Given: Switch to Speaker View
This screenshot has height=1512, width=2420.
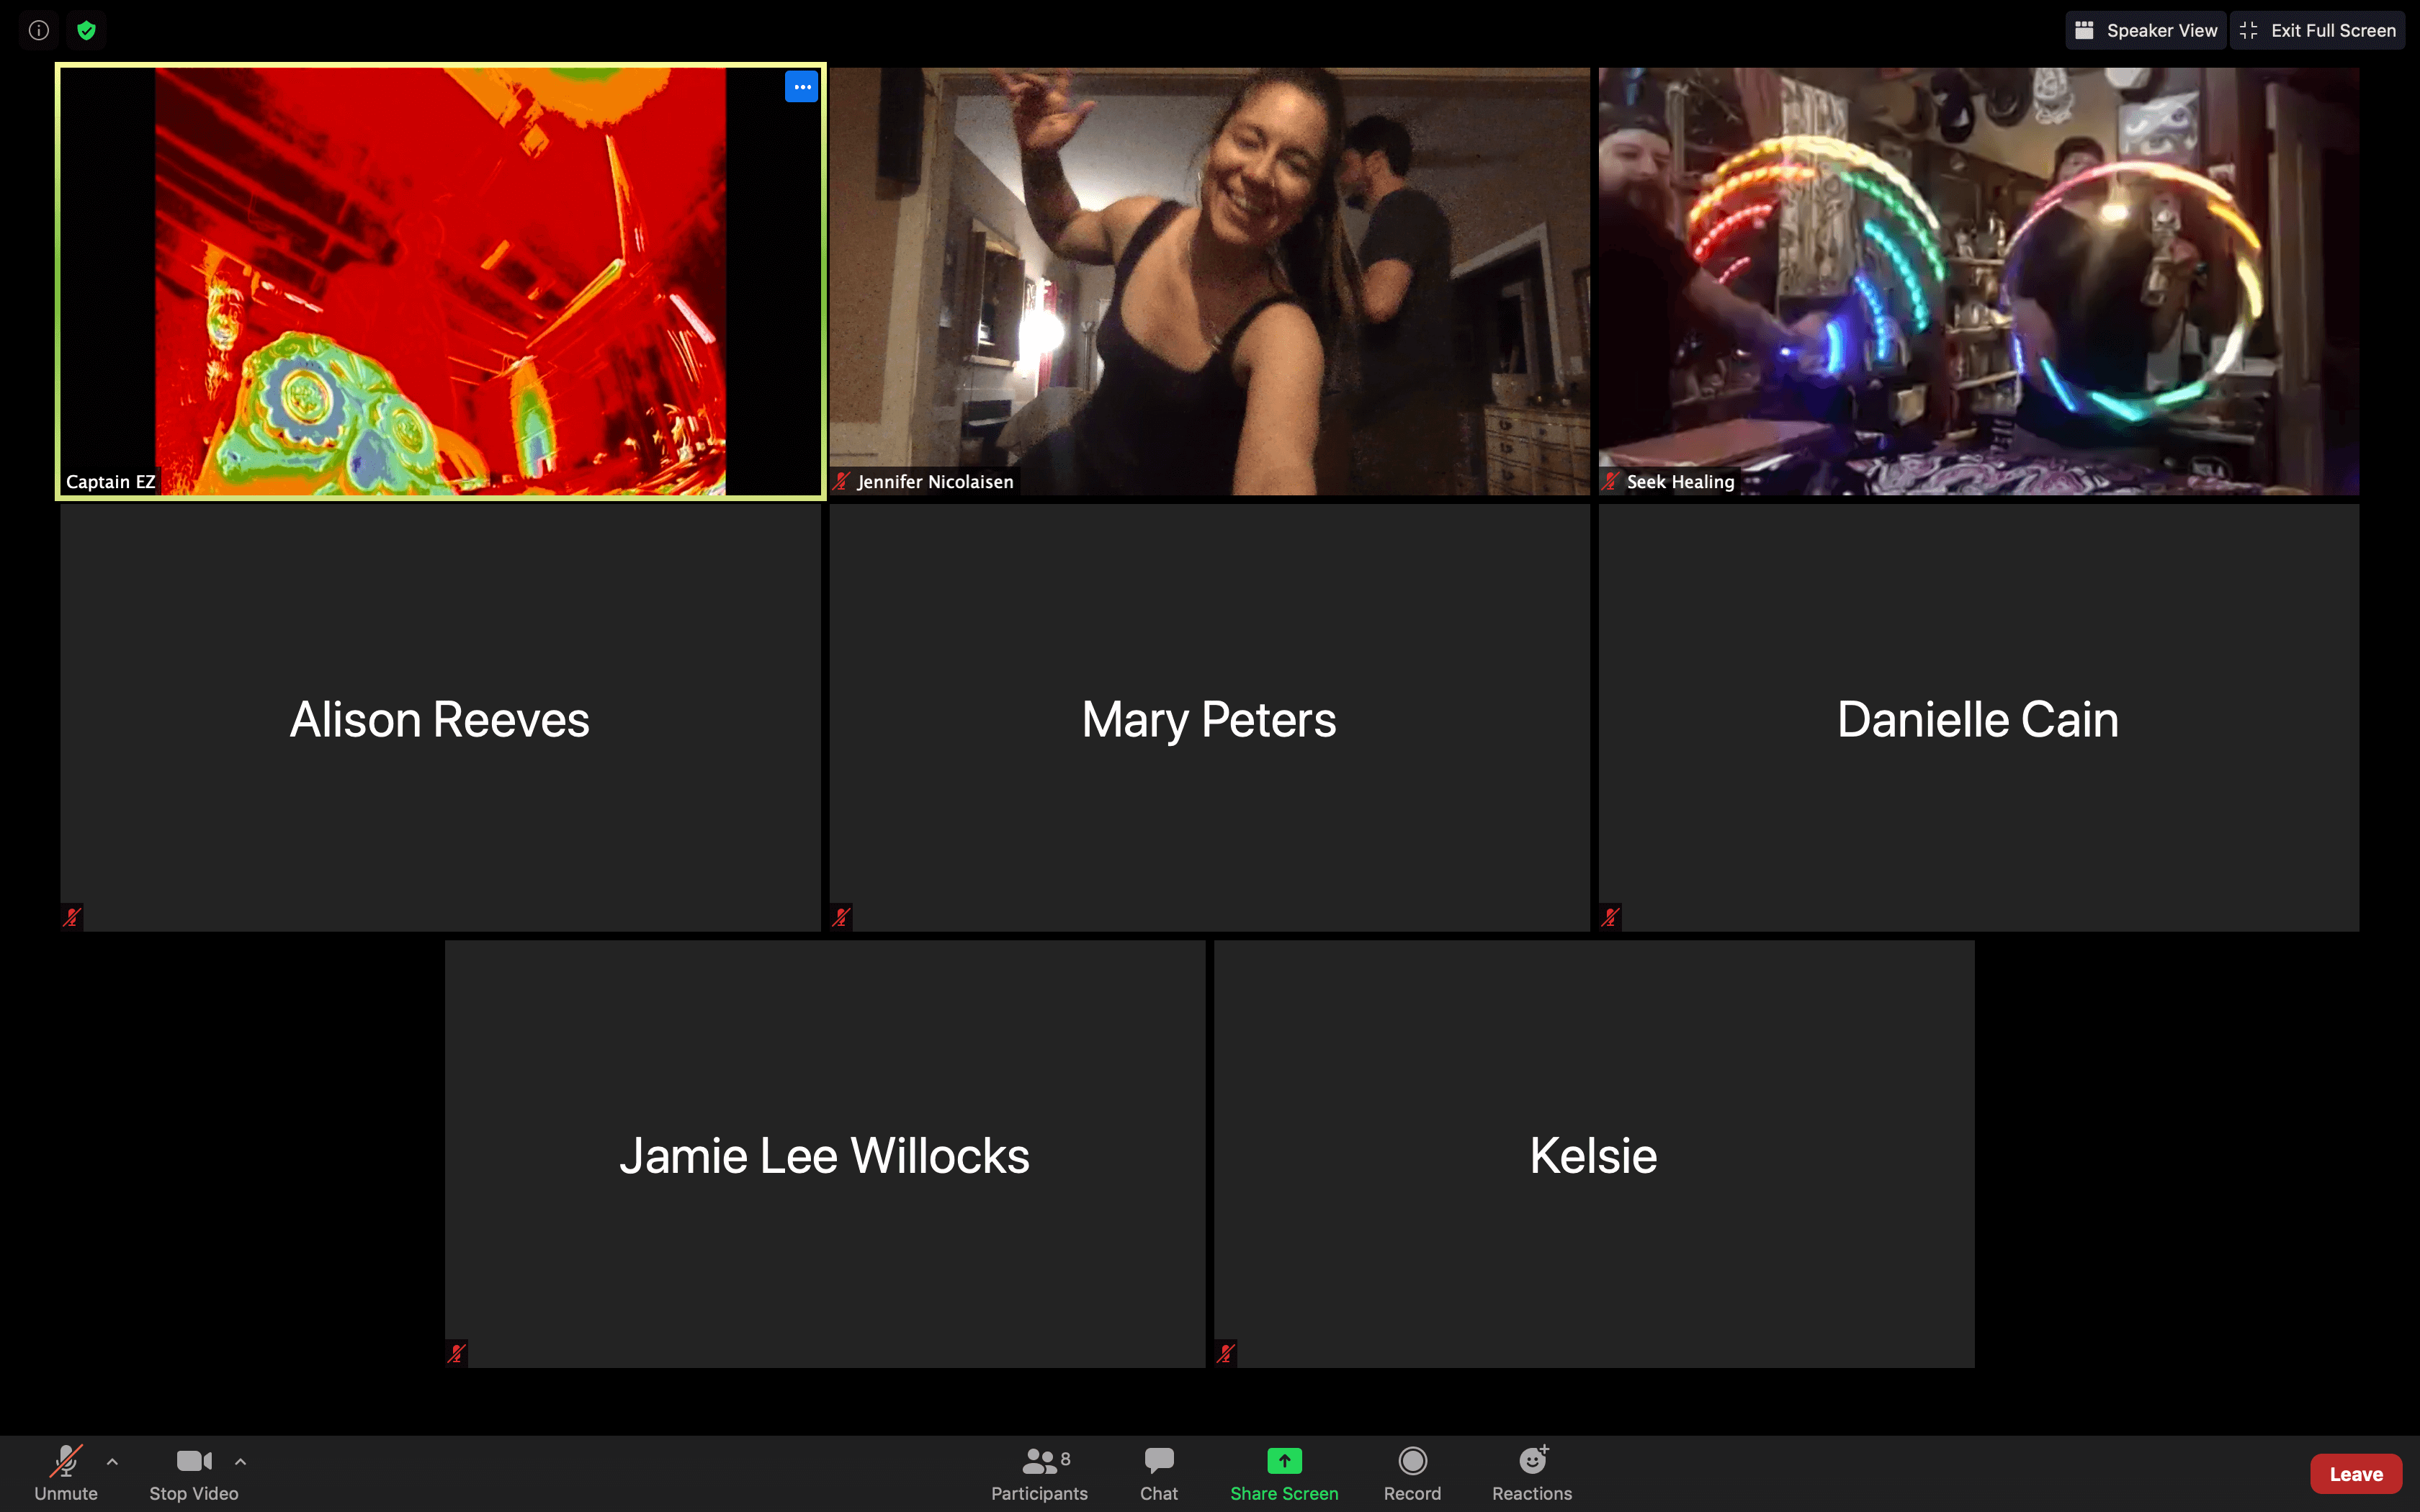Looking at the screenshot, I should click(x=2146, y=30).
